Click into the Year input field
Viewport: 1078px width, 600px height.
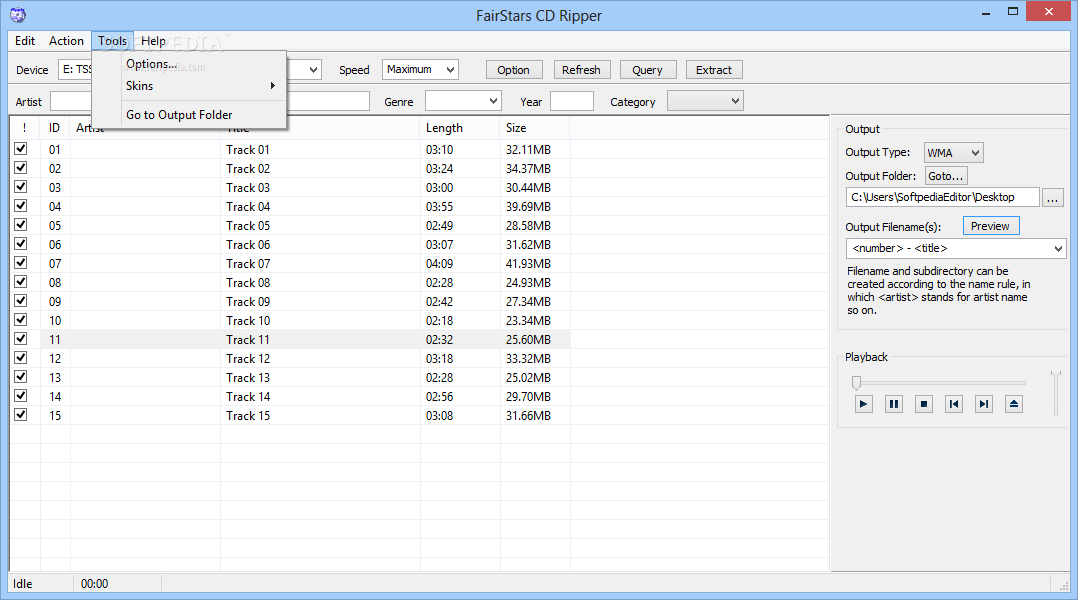(572, 101)
